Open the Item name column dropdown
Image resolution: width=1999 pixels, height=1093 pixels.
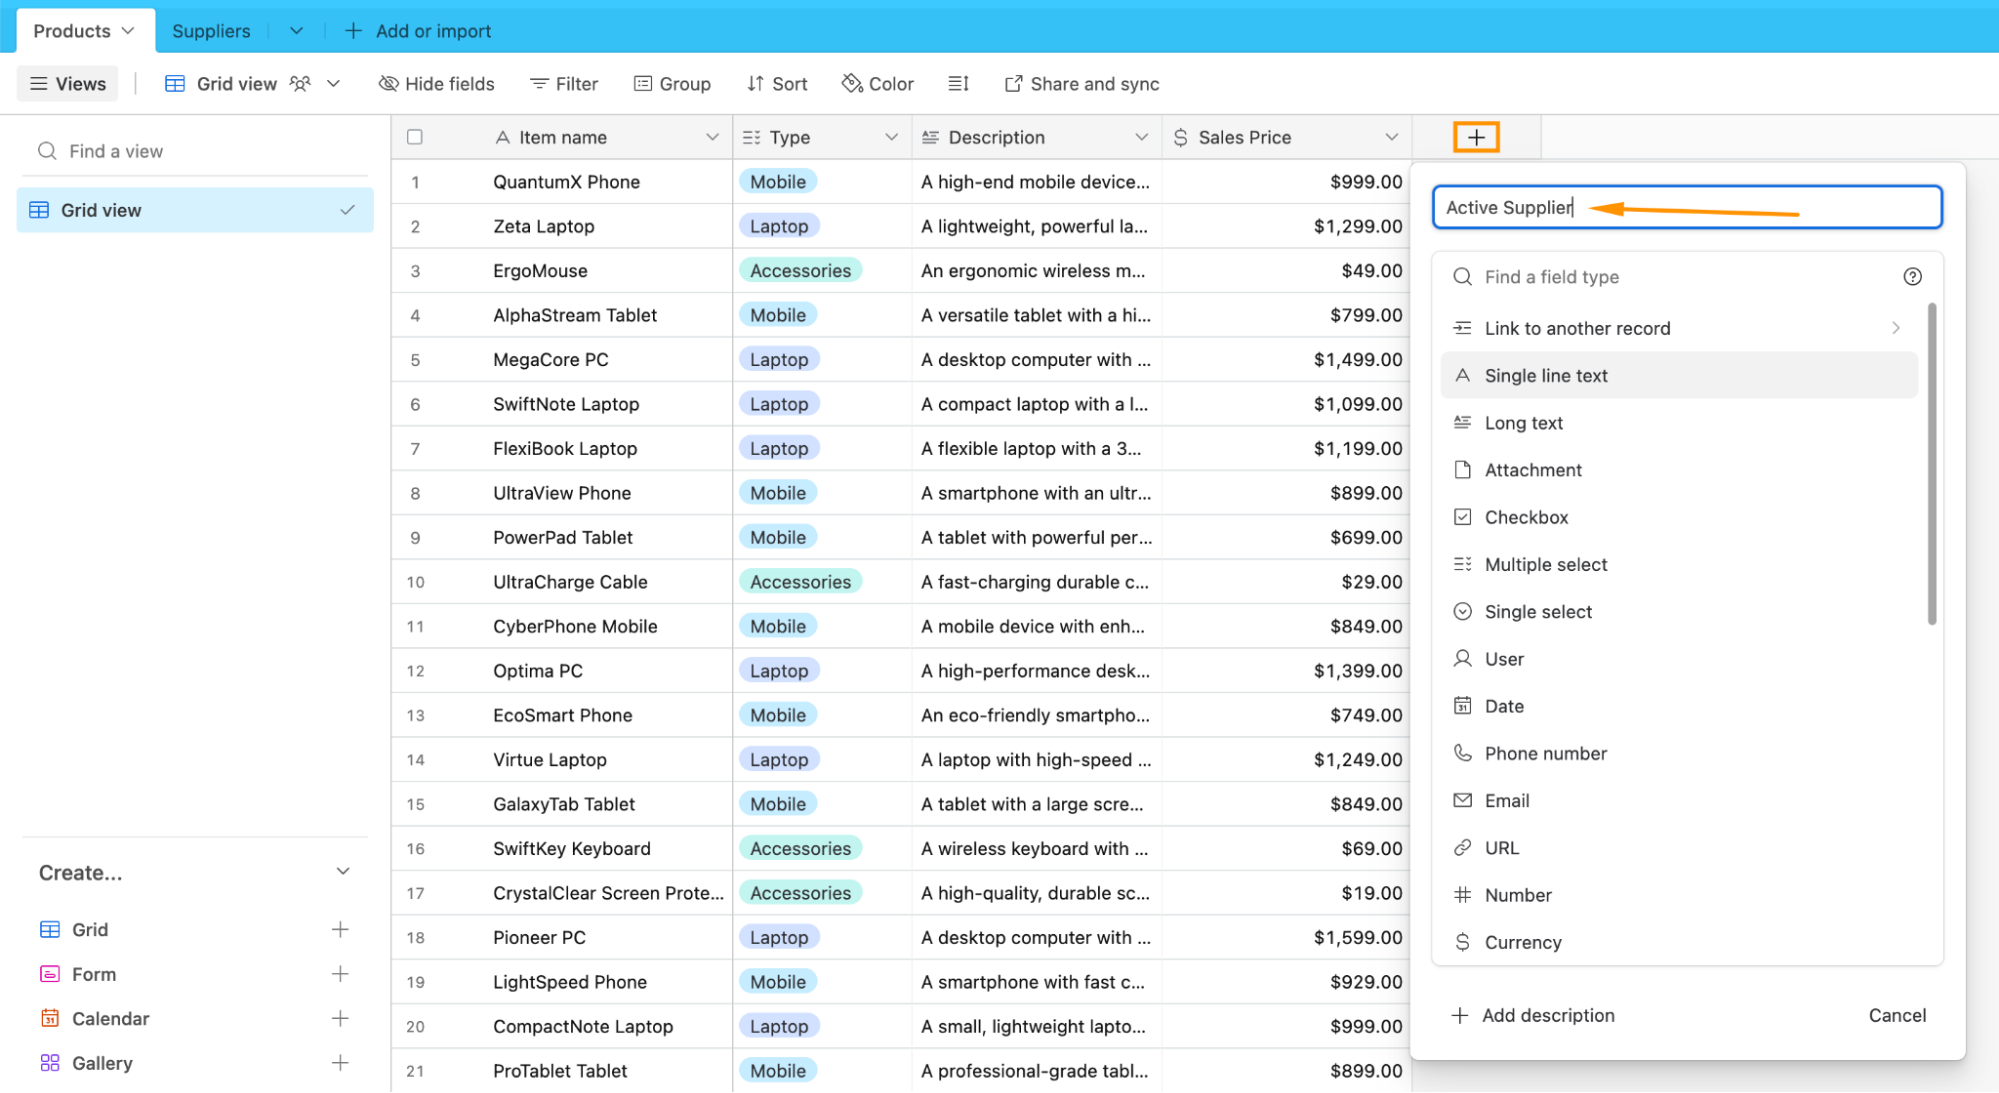click(x=712, y=137)
